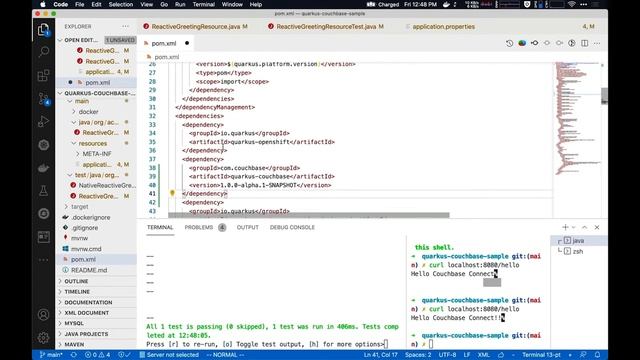Open the Terminal menu in menu bar
The width and height of the screenshot is (640, 360).
click(203, 4)
